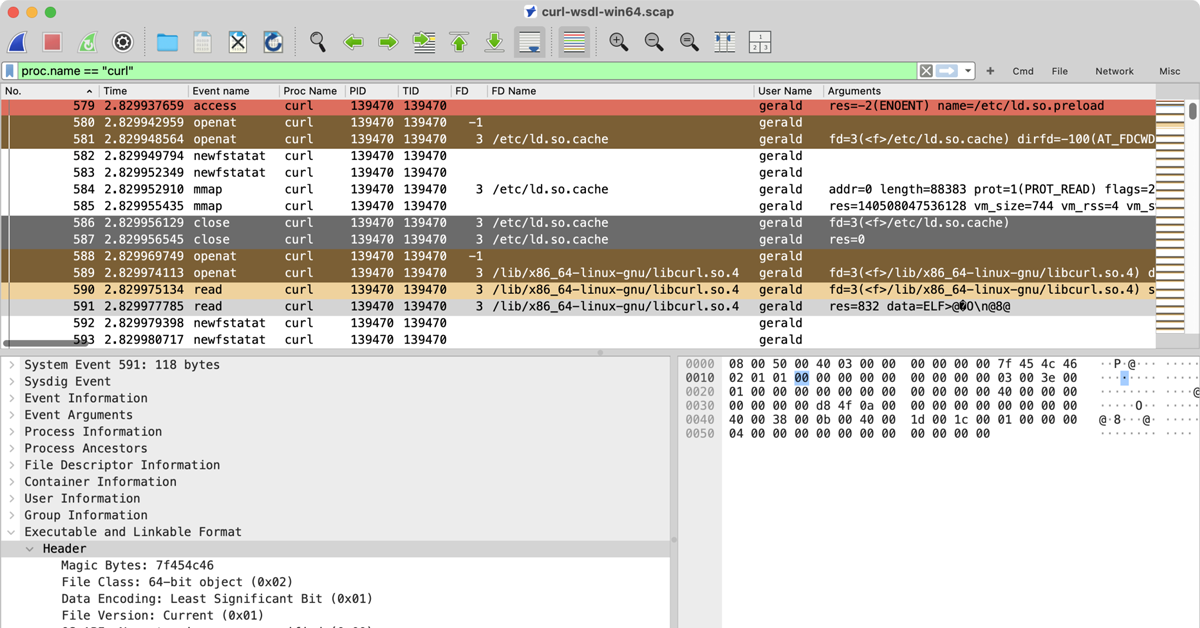The height and width of the screenshot is (628, 1200).
Task: Expand System Event 591 details
Action: click(12, 365)
